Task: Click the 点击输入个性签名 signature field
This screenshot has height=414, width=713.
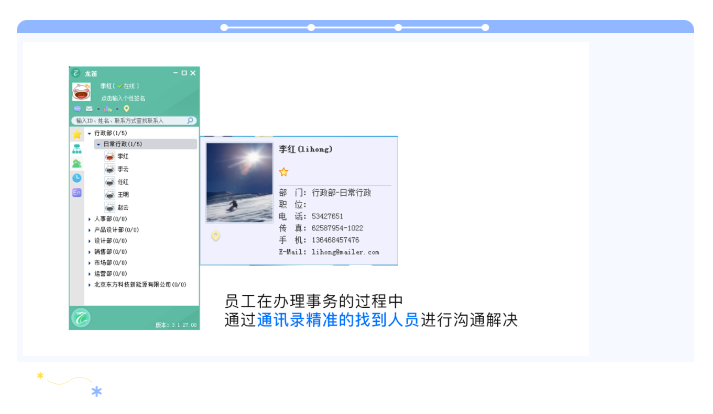Action: [x=123, y=98]
